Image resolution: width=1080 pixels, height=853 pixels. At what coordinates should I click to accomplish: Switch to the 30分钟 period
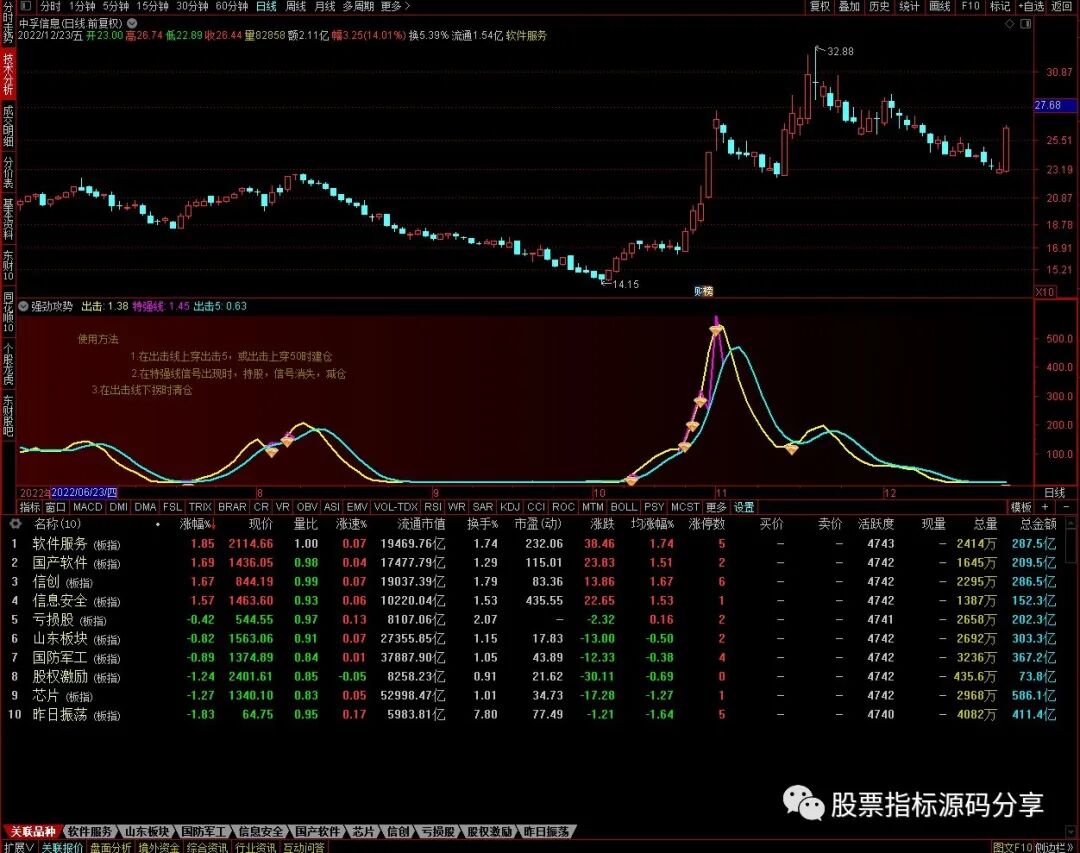(x=192, y=6)
